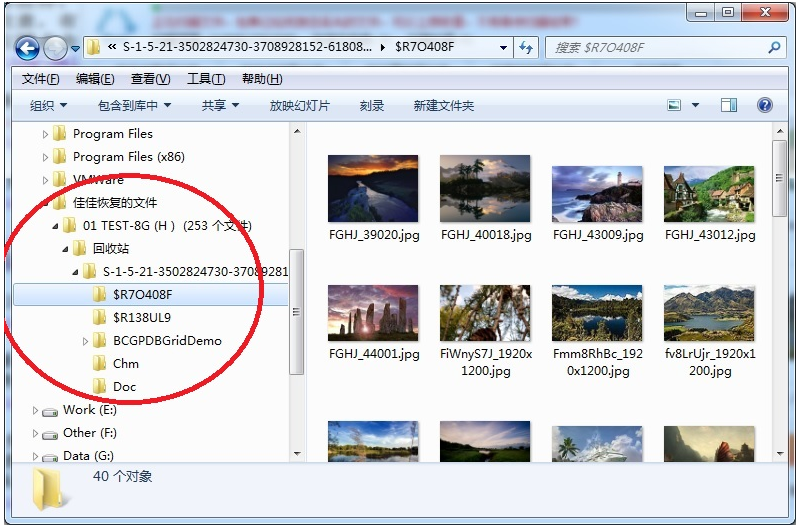Open the 工具(T) menu
Screen dimensions: 802x526
206,79
